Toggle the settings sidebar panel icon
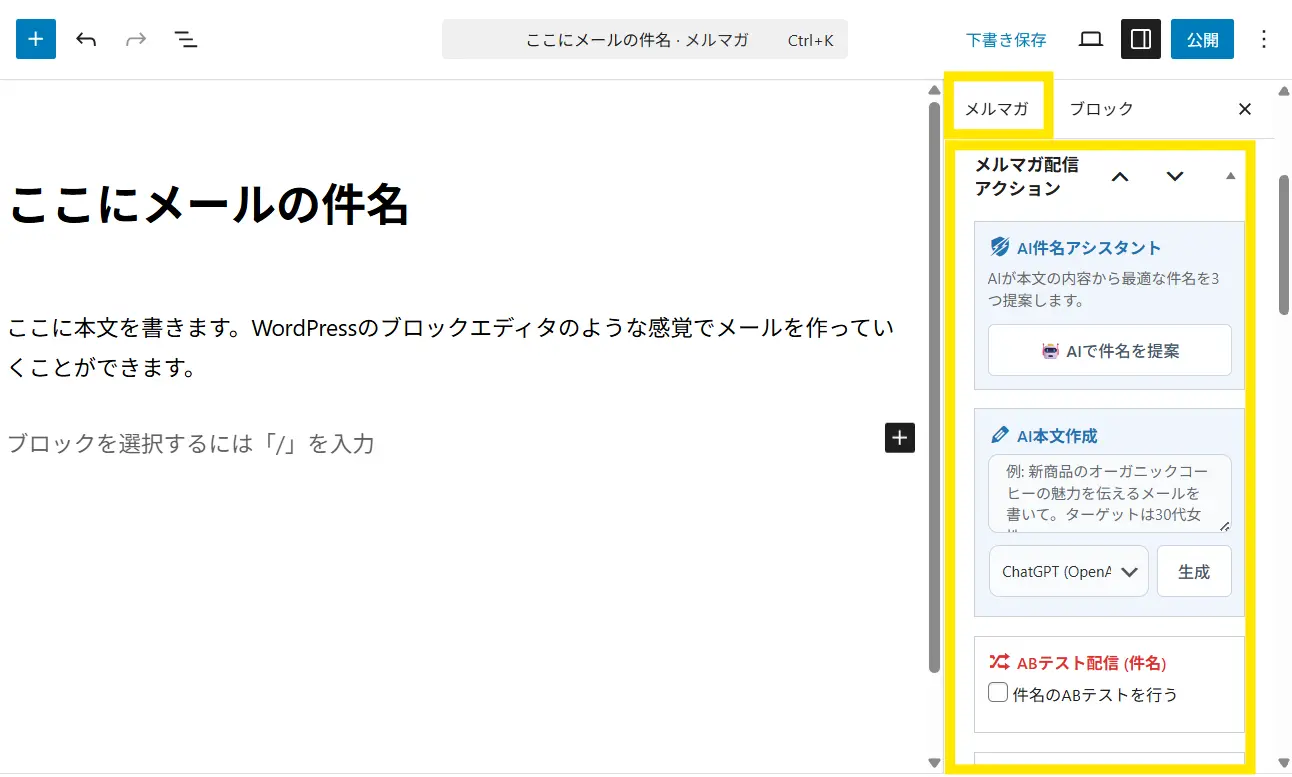The height and width of the screenshot is (777, 1292). tap(1140, 39)
